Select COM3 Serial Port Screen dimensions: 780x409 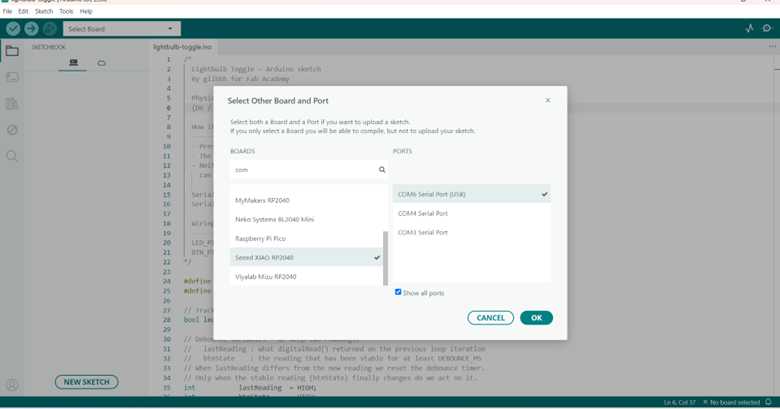tap(472, 232)
